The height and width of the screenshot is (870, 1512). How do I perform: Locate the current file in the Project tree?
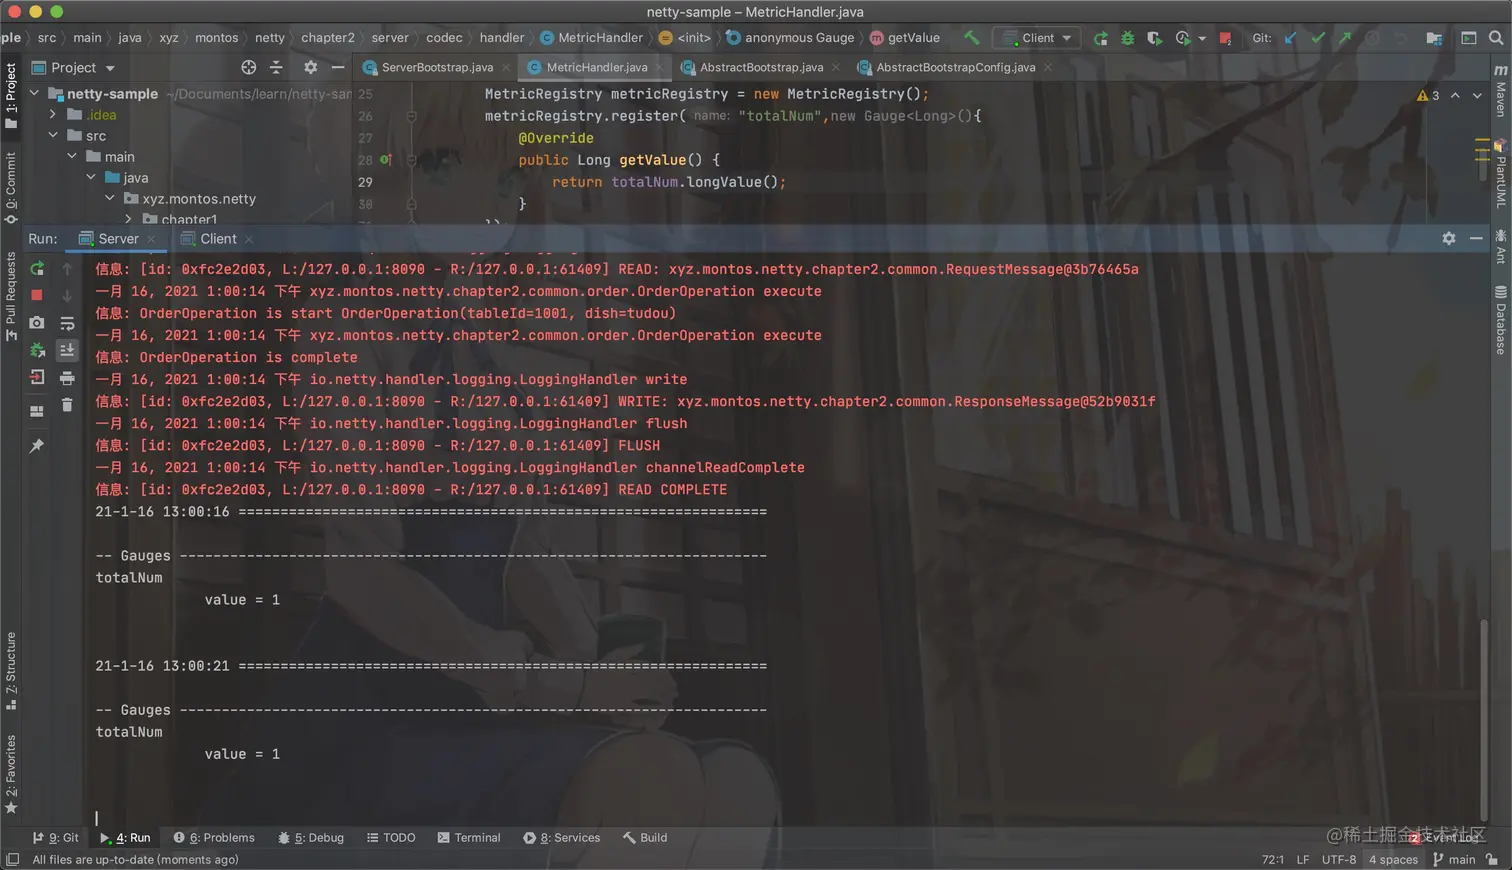pos(249,67)
